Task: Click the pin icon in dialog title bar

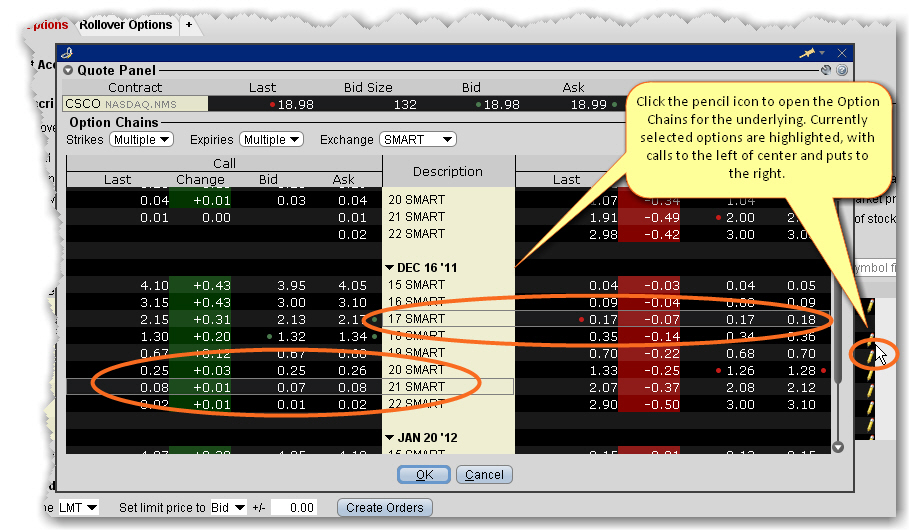Action: pyautogui.click(x=806, y=52)
